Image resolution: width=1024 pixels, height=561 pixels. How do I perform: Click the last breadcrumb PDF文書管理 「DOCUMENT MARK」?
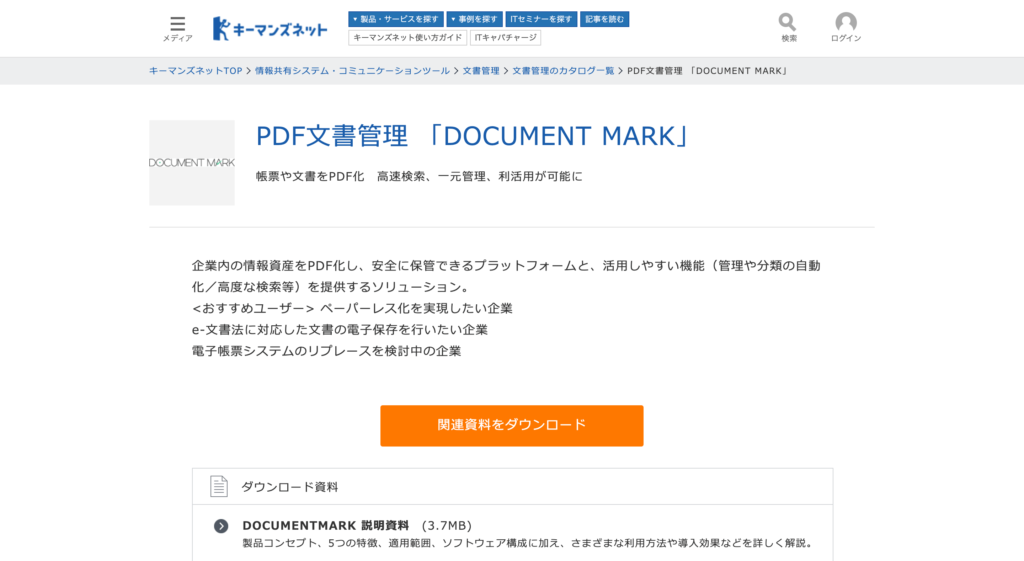click(x=709, y=71)
